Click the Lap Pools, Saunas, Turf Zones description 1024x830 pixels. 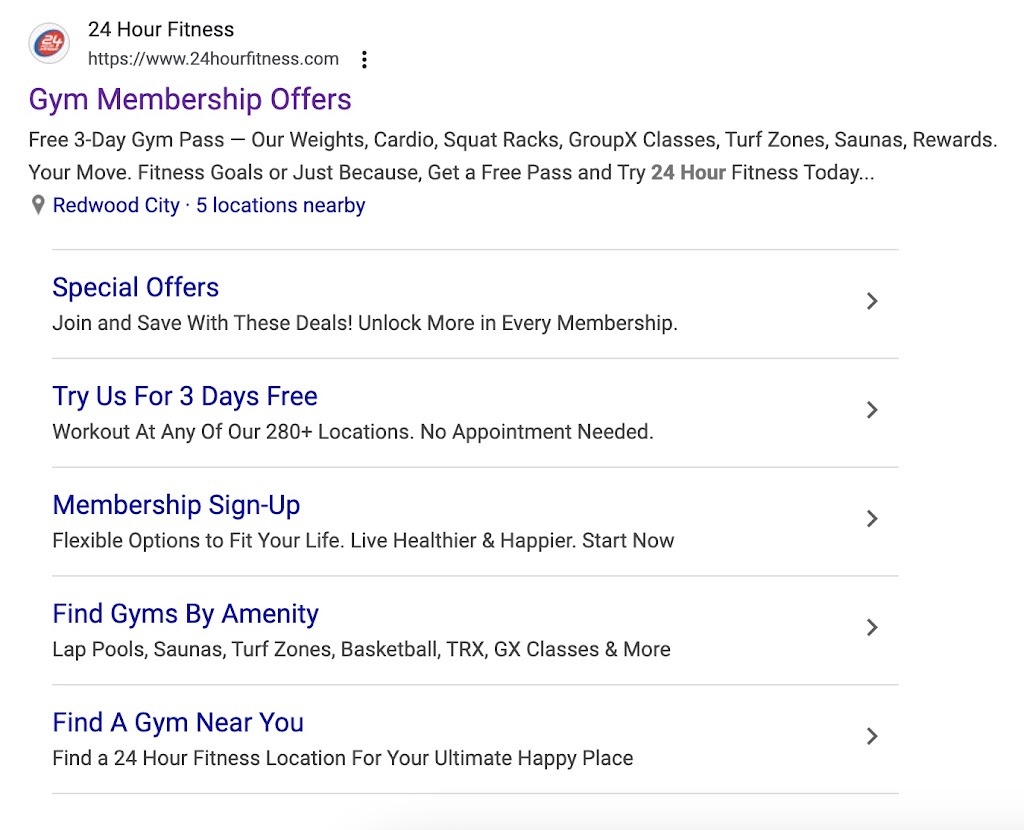tap(361, 650)
